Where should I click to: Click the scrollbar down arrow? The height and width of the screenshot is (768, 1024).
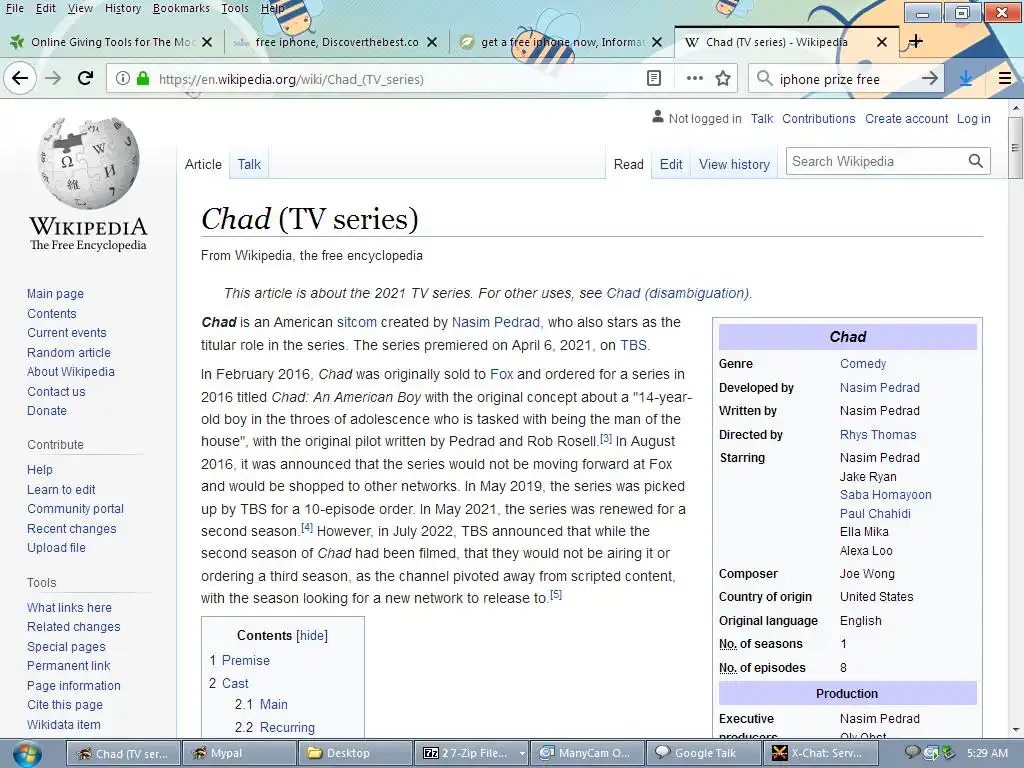pos(1015,729)
